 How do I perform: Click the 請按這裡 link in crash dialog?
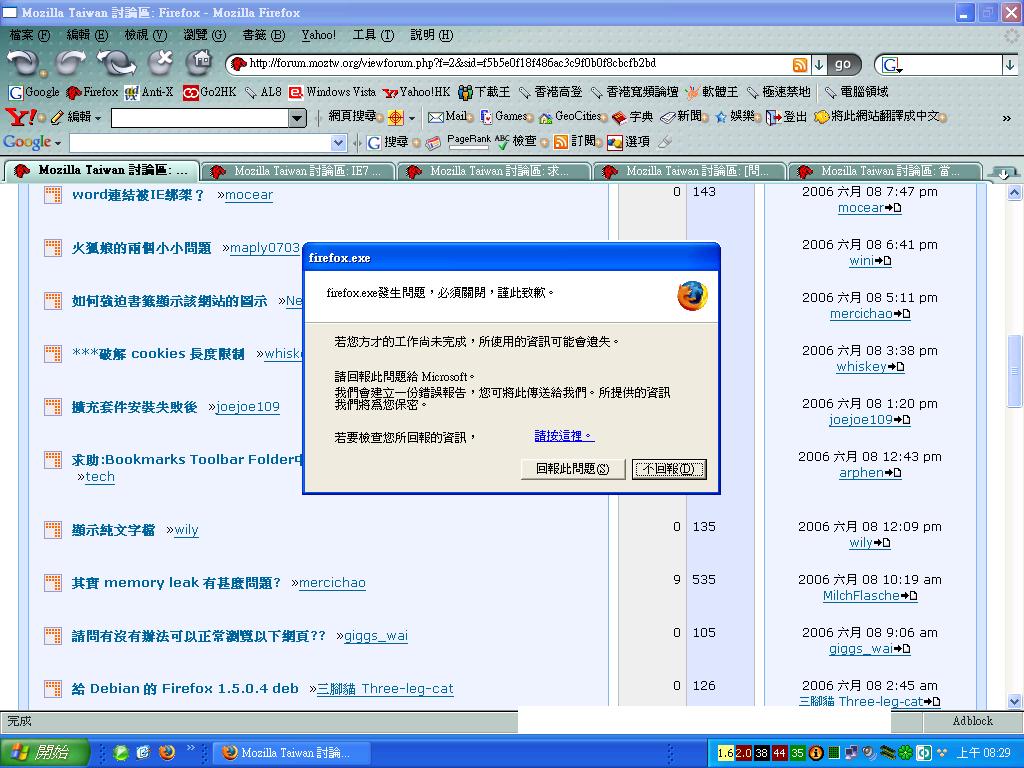564,436
